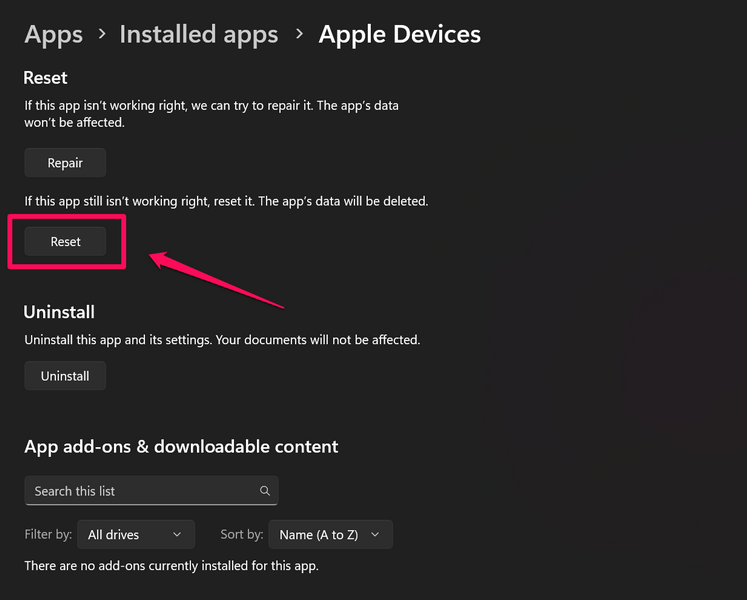Click the no add-ons installed message

(x=171, y=566)
